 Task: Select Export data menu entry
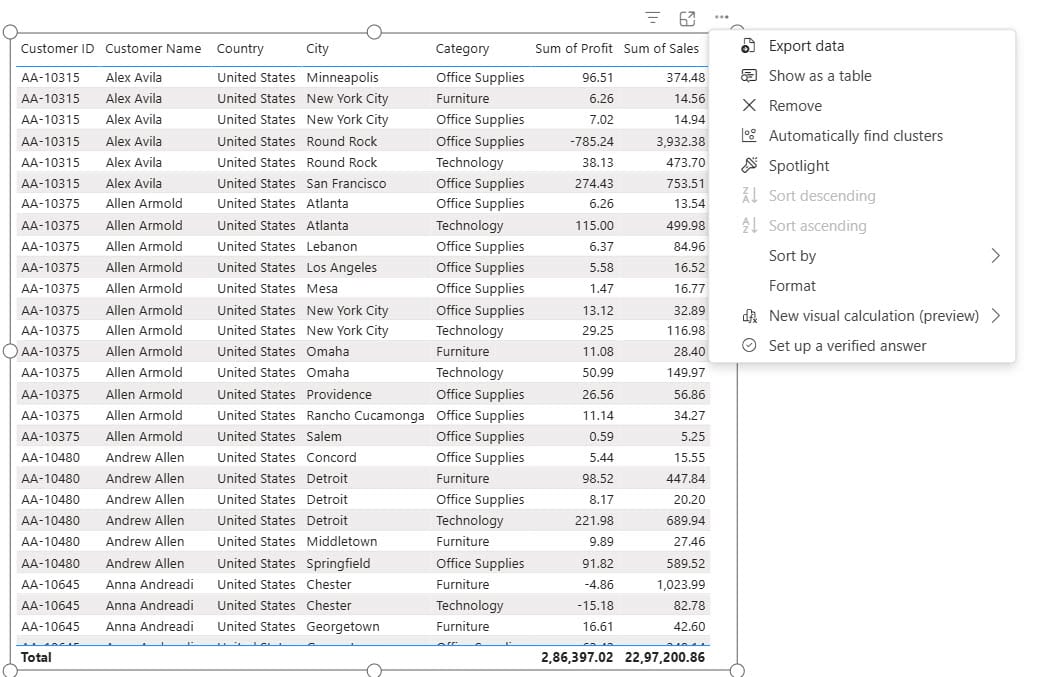pos(862,46)
